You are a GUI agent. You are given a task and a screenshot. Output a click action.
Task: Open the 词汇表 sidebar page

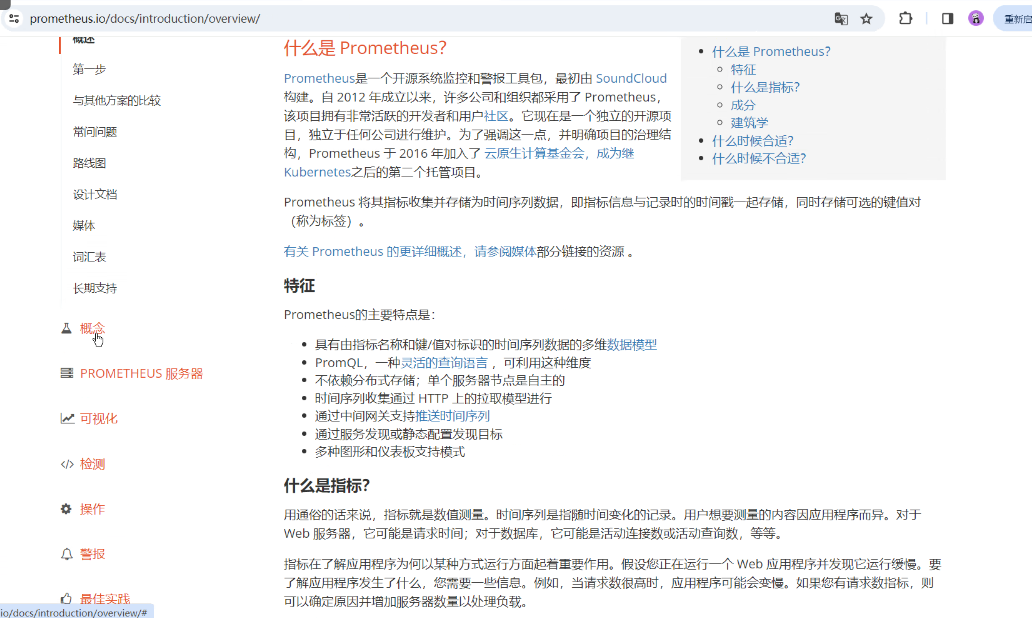point(89,257)
